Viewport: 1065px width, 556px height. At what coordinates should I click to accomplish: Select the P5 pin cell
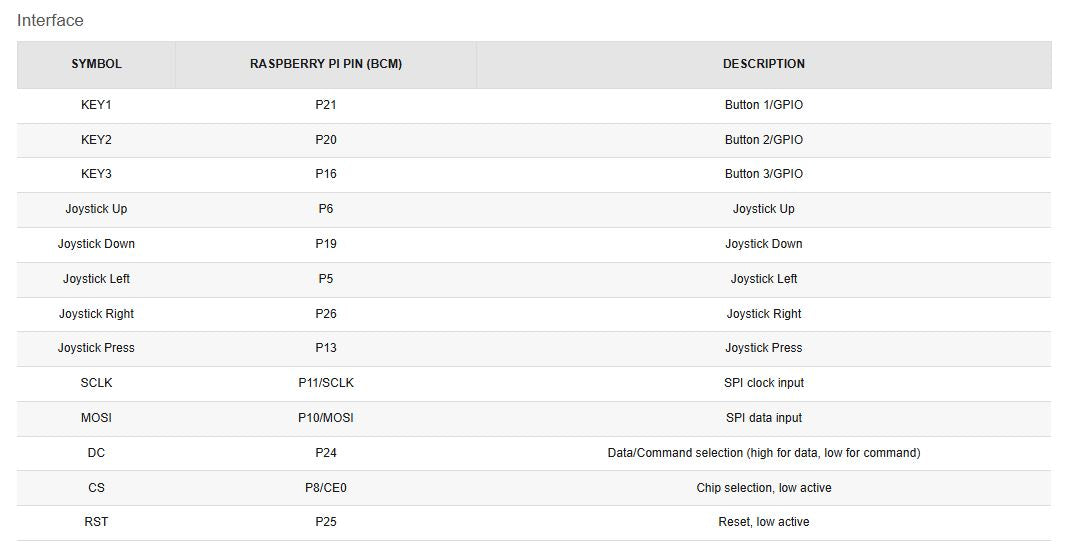coord(326,279)
